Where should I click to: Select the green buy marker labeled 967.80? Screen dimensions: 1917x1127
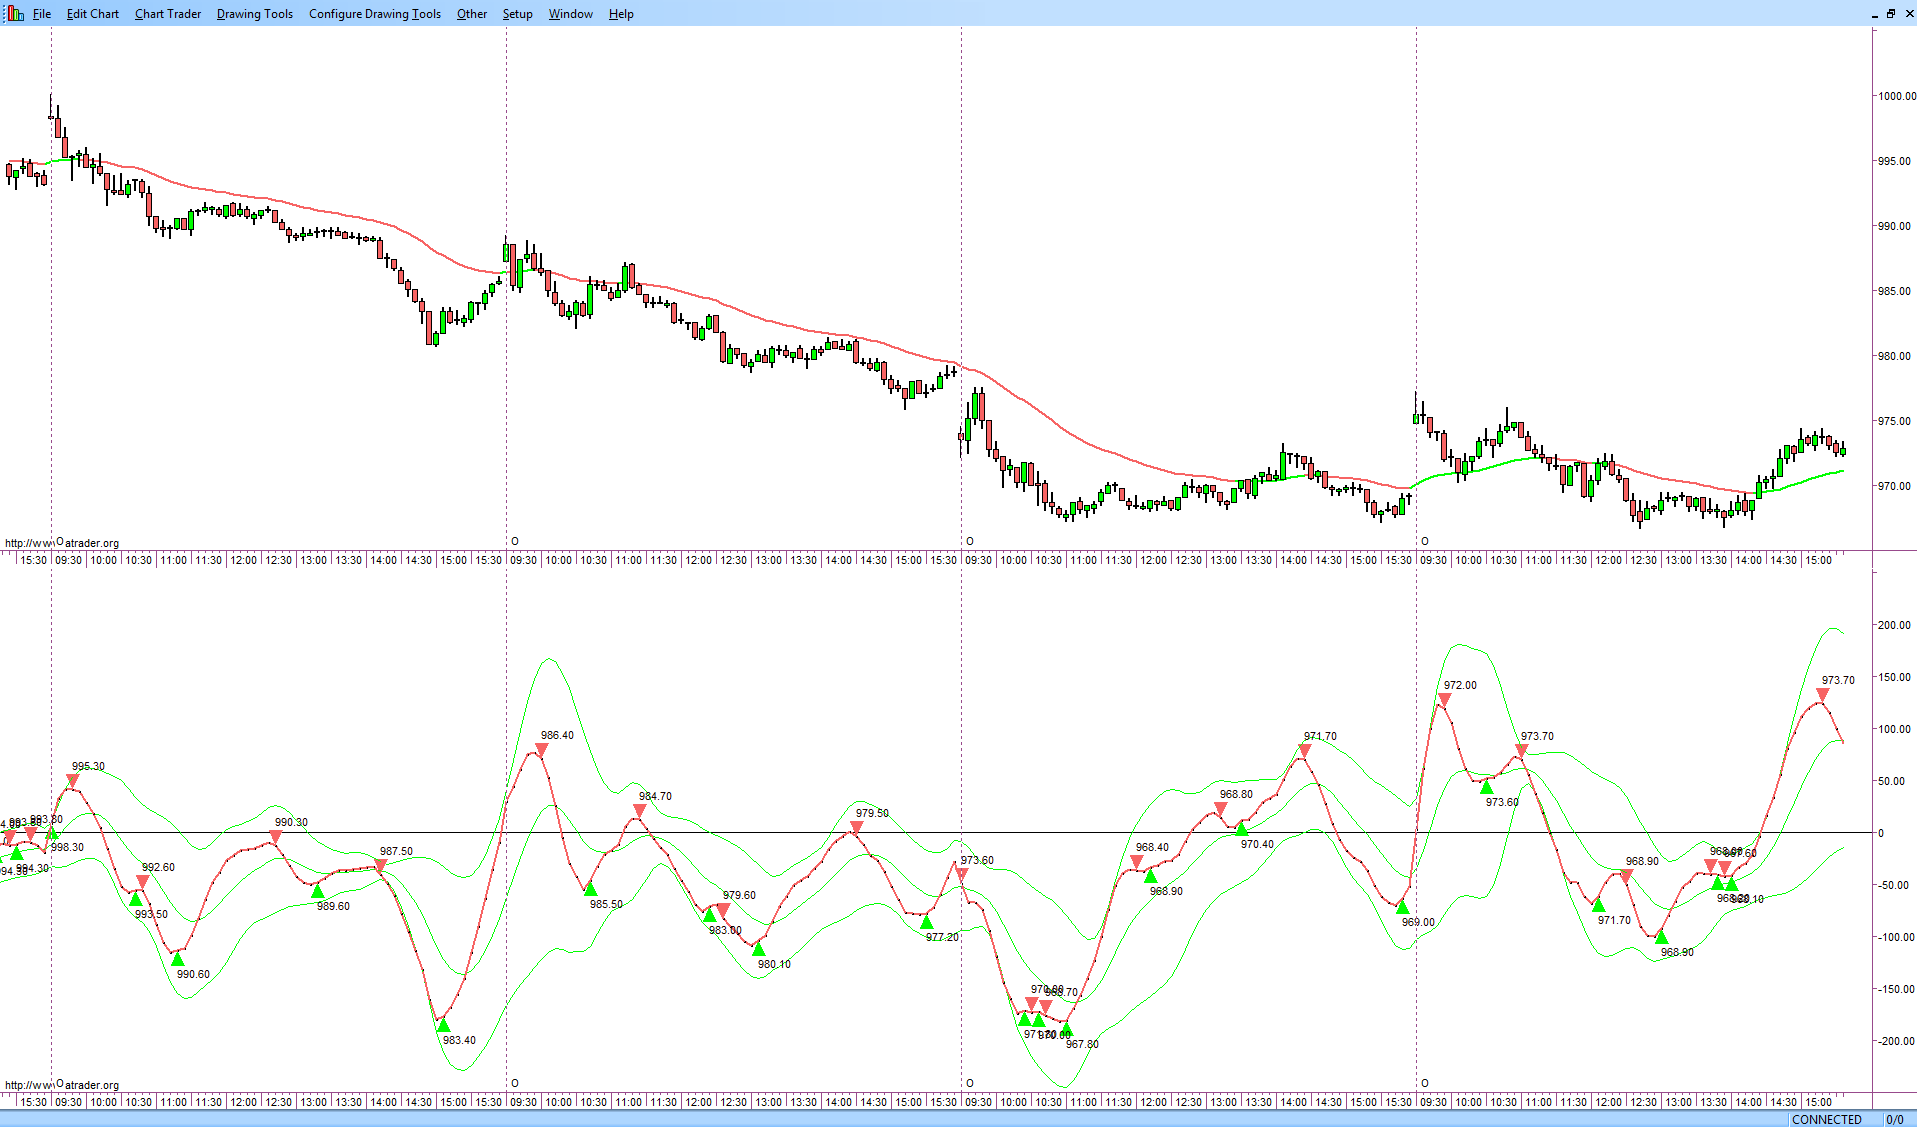pyautogui.click(x=1067, y=1030)
